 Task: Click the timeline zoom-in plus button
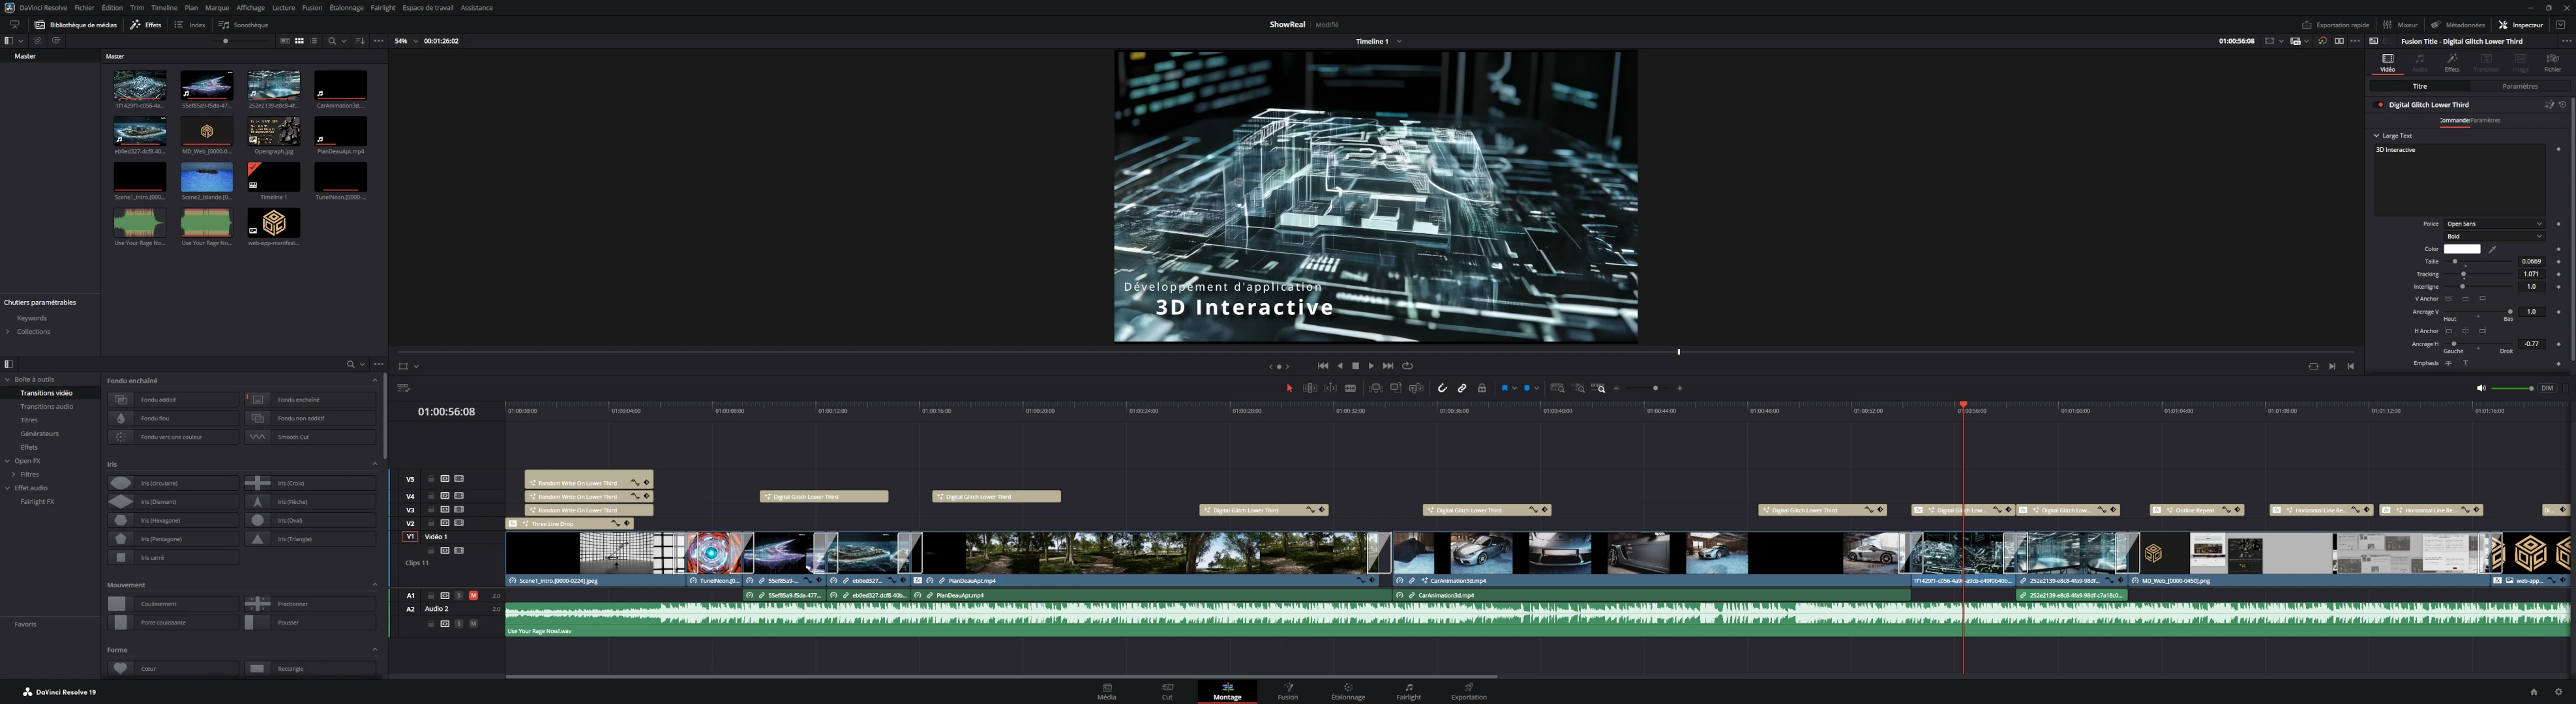click(x=1680, y=388)
